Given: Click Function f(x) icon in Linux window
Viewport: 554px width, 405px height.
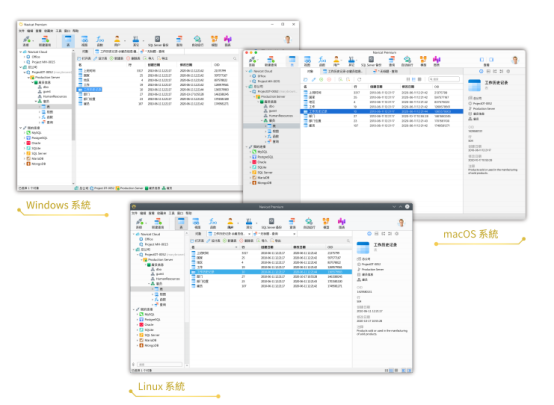Looking at the screenshot, I should coord(213,222).
